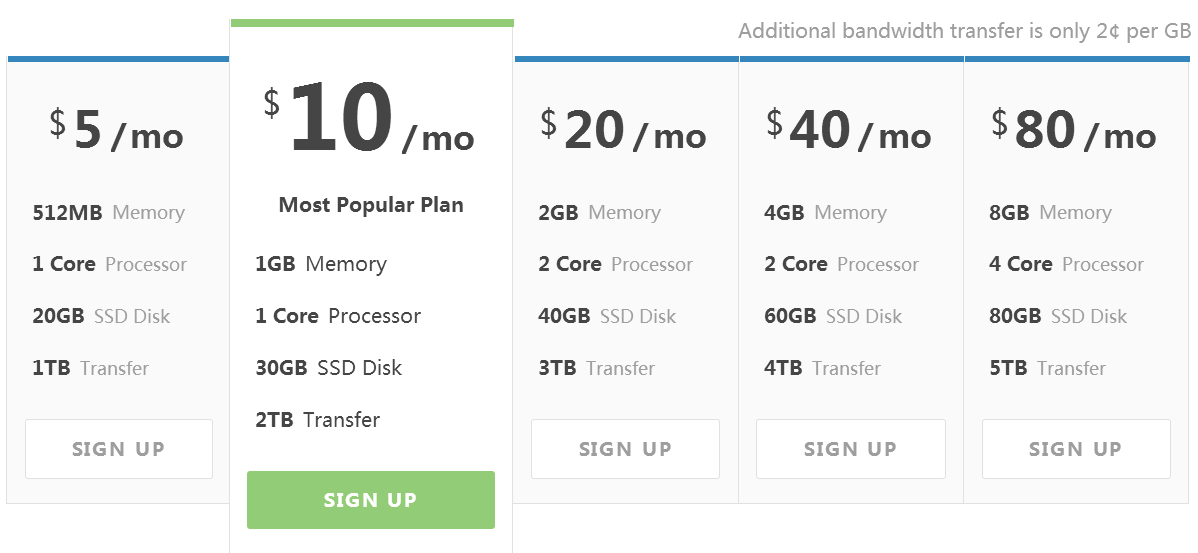Click the Most Popular Plan label
The height and width of the screenshot is (553, 1198).
pyautogui.click(x=371, y=205)
